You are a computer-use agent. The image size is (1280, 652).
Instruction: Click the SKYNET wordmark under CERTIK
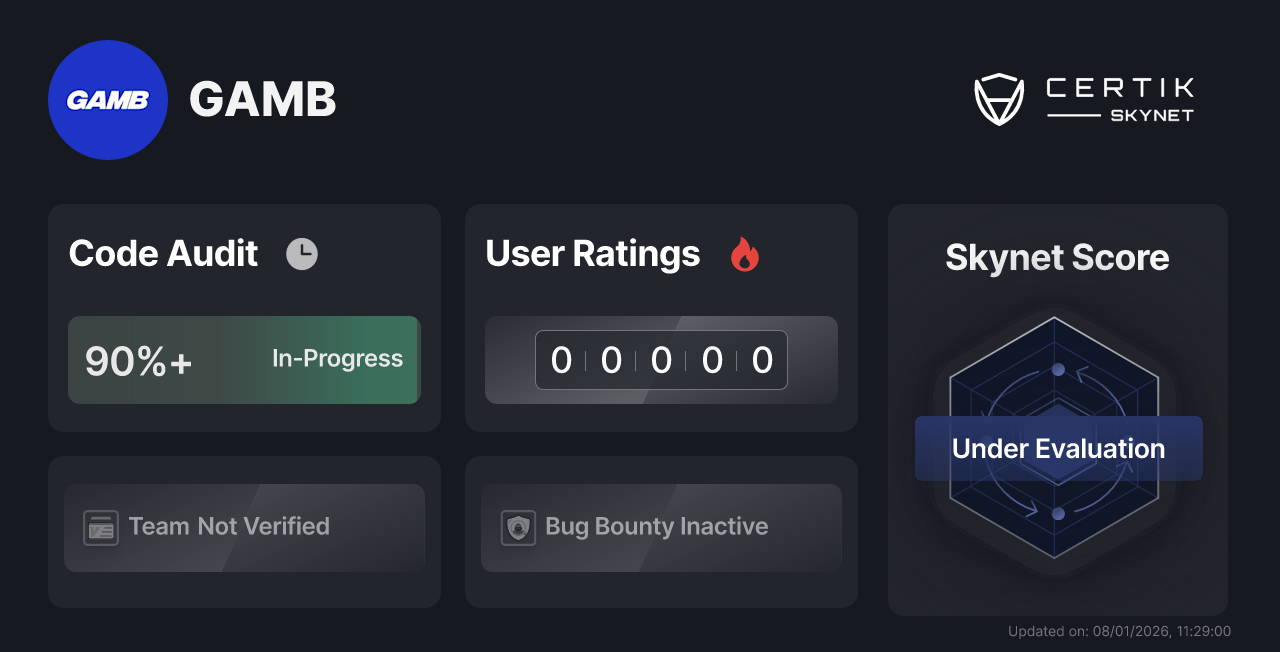pyautogui.click(x=1149, y=113)
